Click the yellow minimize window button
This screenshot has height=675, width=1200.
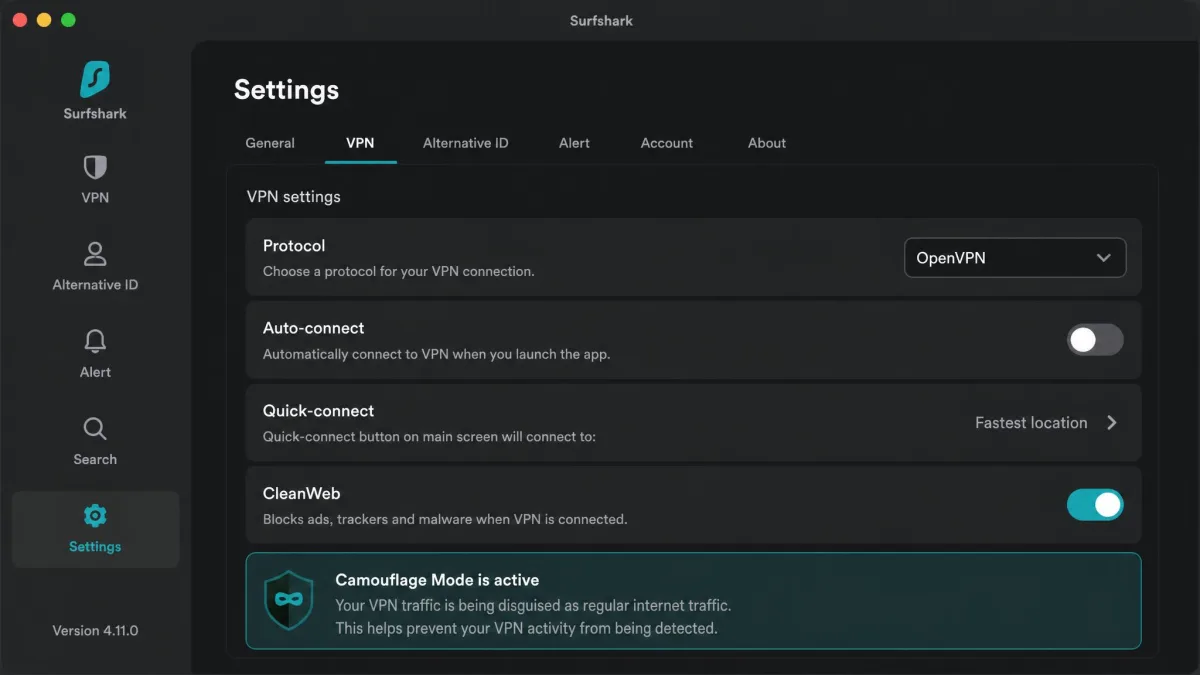[x=43, y=20]
